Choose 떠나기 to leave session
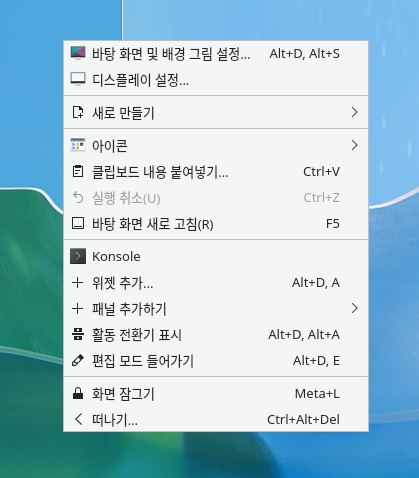 [216, 419]
